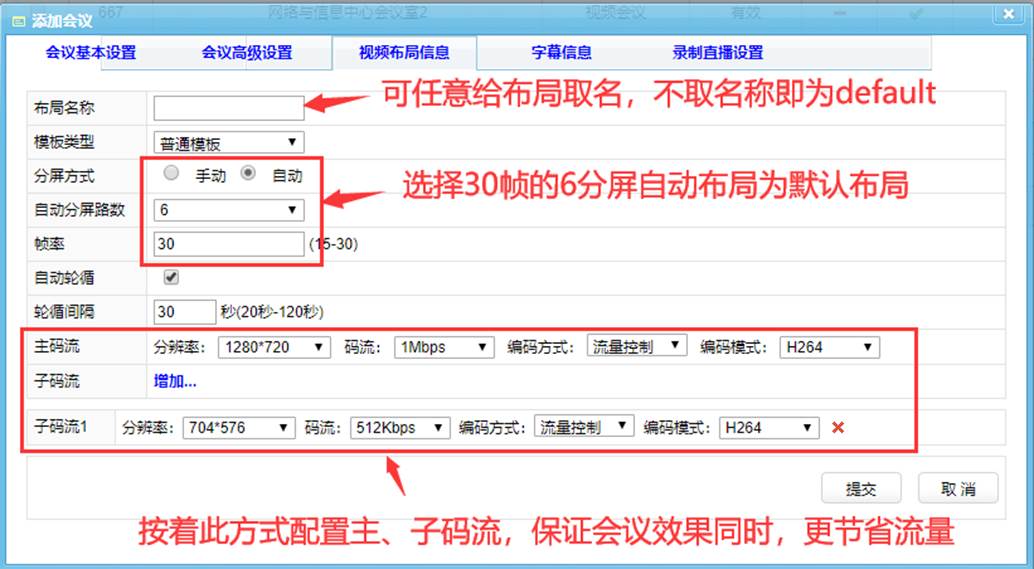The height and width of the screenshot is (569, 1034).
Task: Delete 子码流1 with the red X icon
Action: (x=838, y=428)
